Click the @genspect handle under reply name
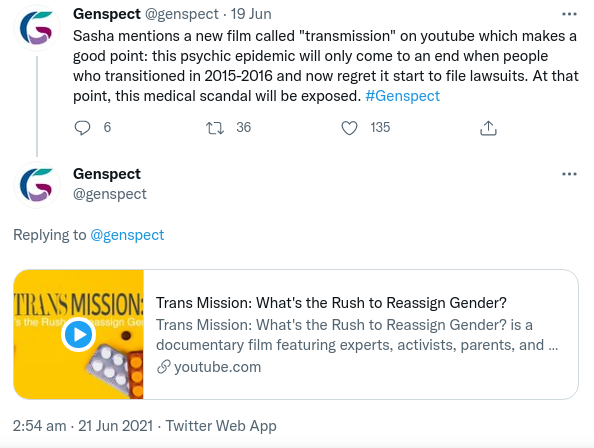 coord(109,194)
